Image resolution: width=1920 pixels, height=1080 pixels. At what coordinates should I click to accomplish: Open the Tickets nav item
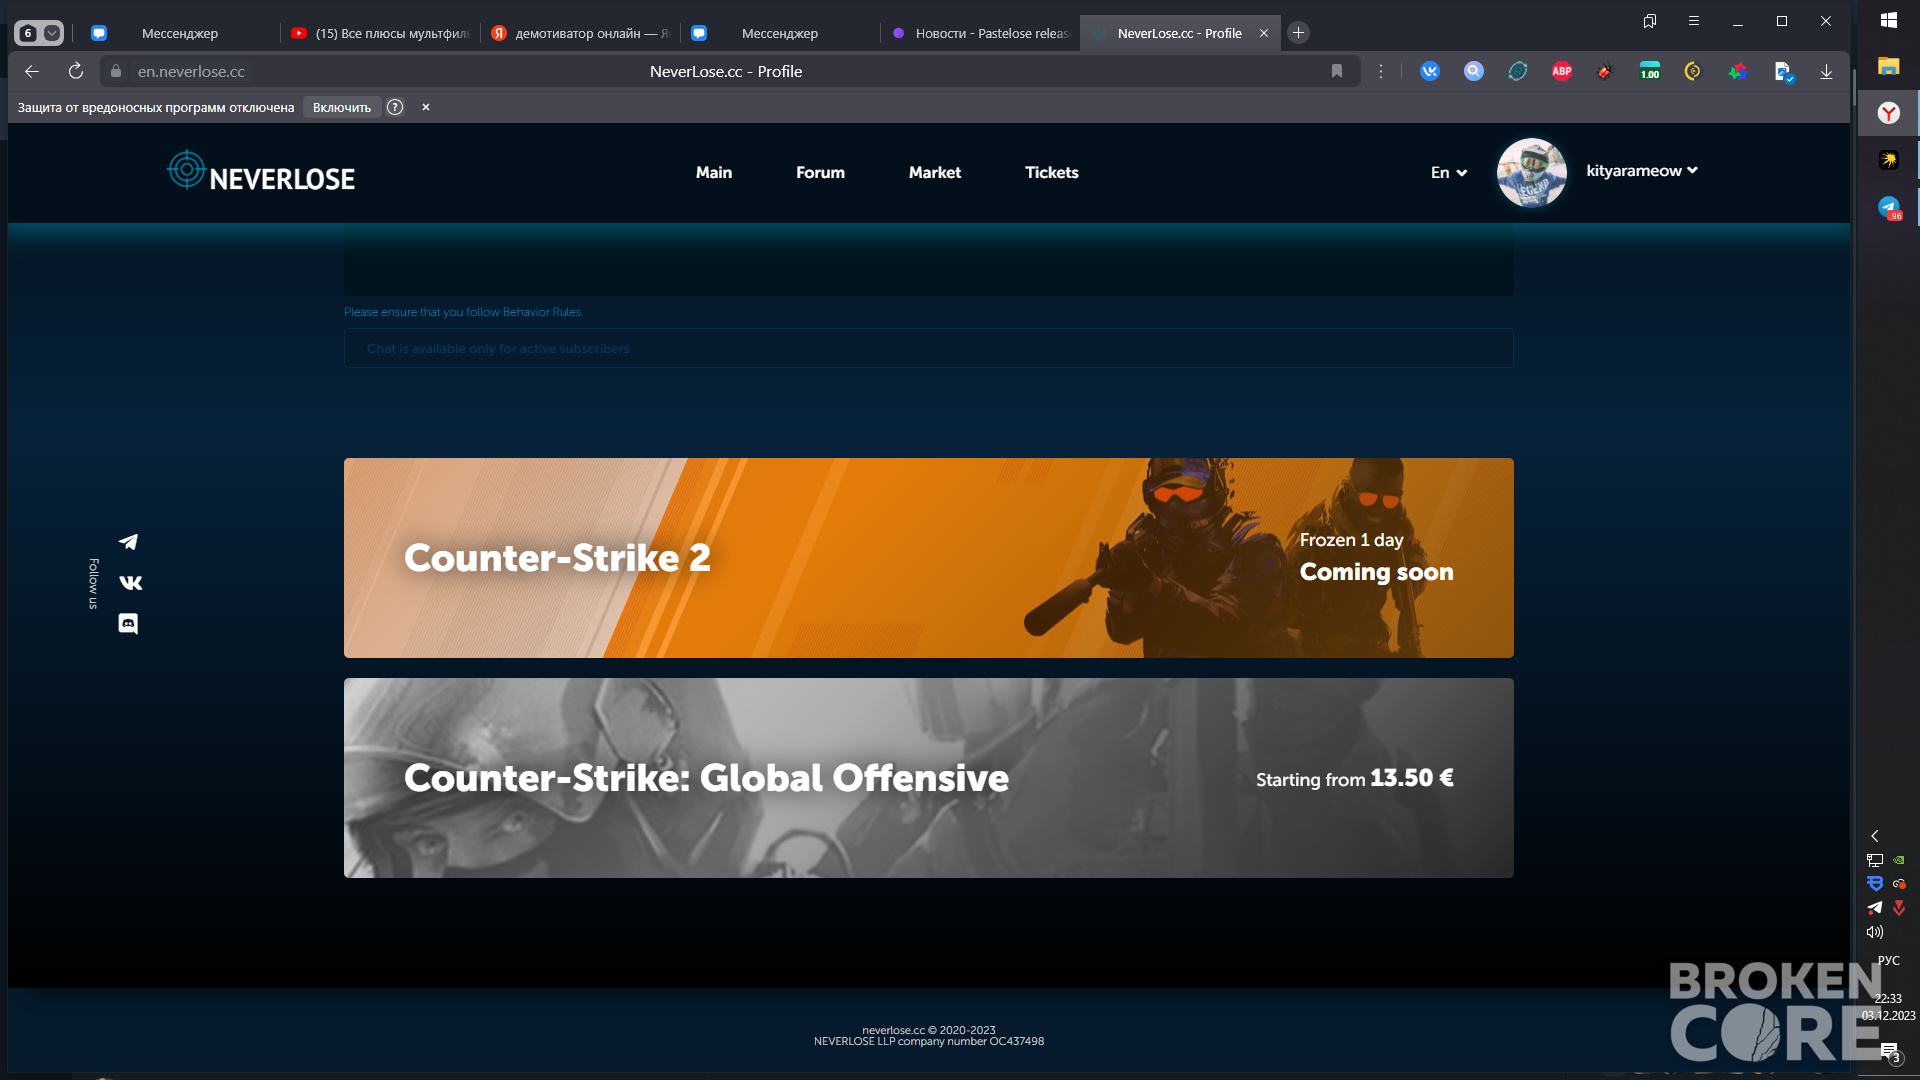(x=1052, y=172)
